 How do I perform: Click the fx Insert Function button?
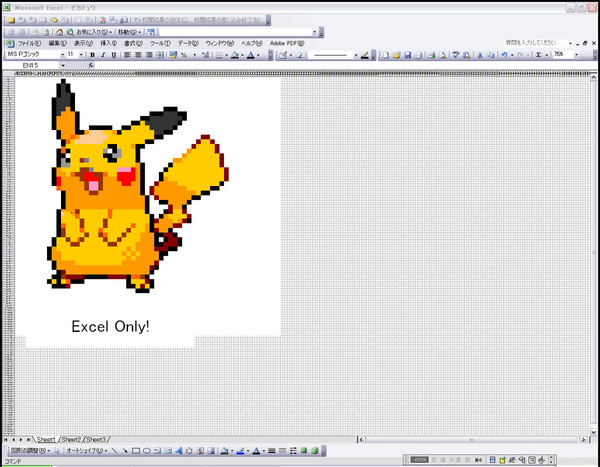coord(91,65)
